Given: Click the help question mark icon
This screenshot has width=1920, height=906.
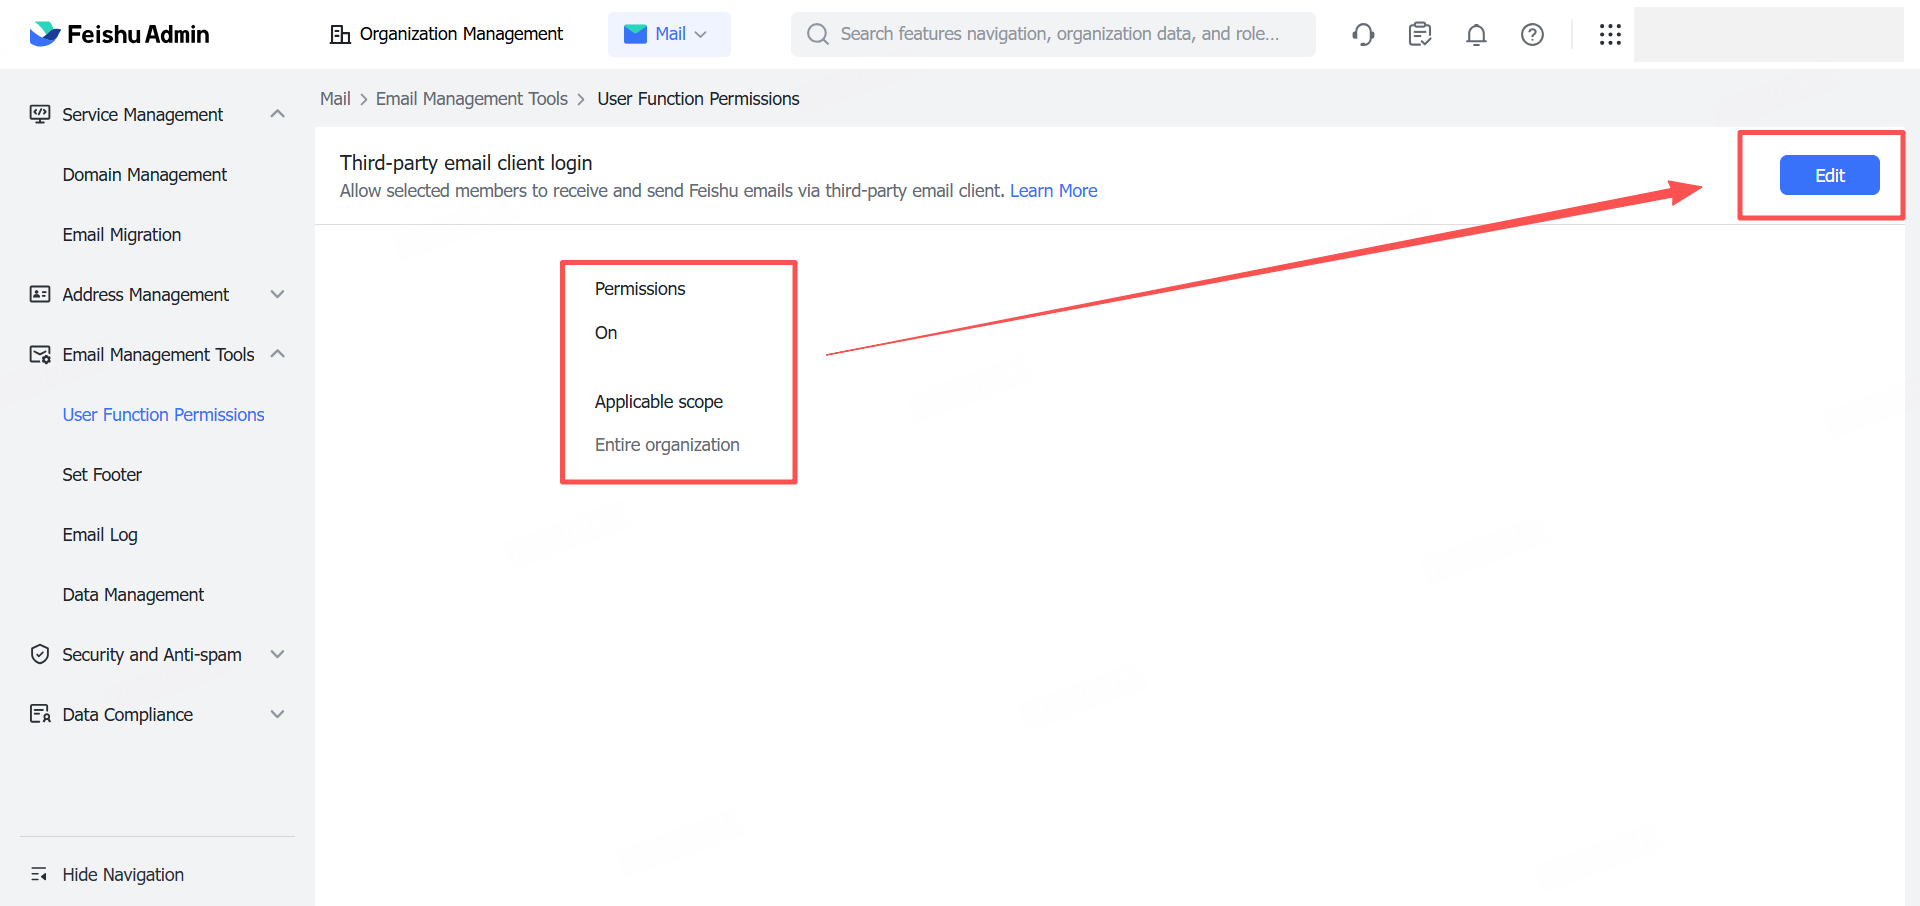Looking at the screenshot, I should coord(1532,35).
